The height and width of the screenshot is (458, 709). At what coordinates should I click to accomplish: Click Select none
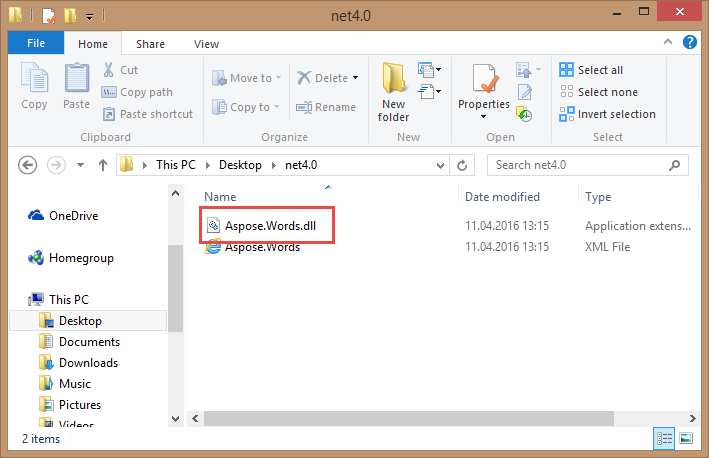pyautogui.click(x=599, y=92)
